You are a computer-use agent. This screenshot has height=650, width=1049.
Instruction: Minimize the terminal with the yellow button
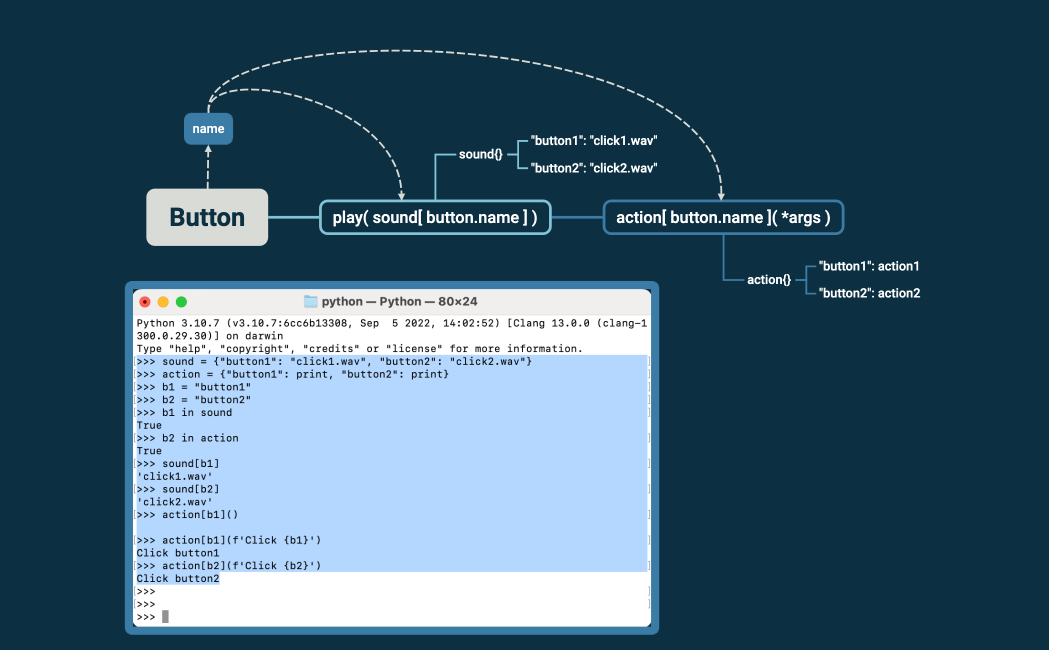[x=163, y=301]
